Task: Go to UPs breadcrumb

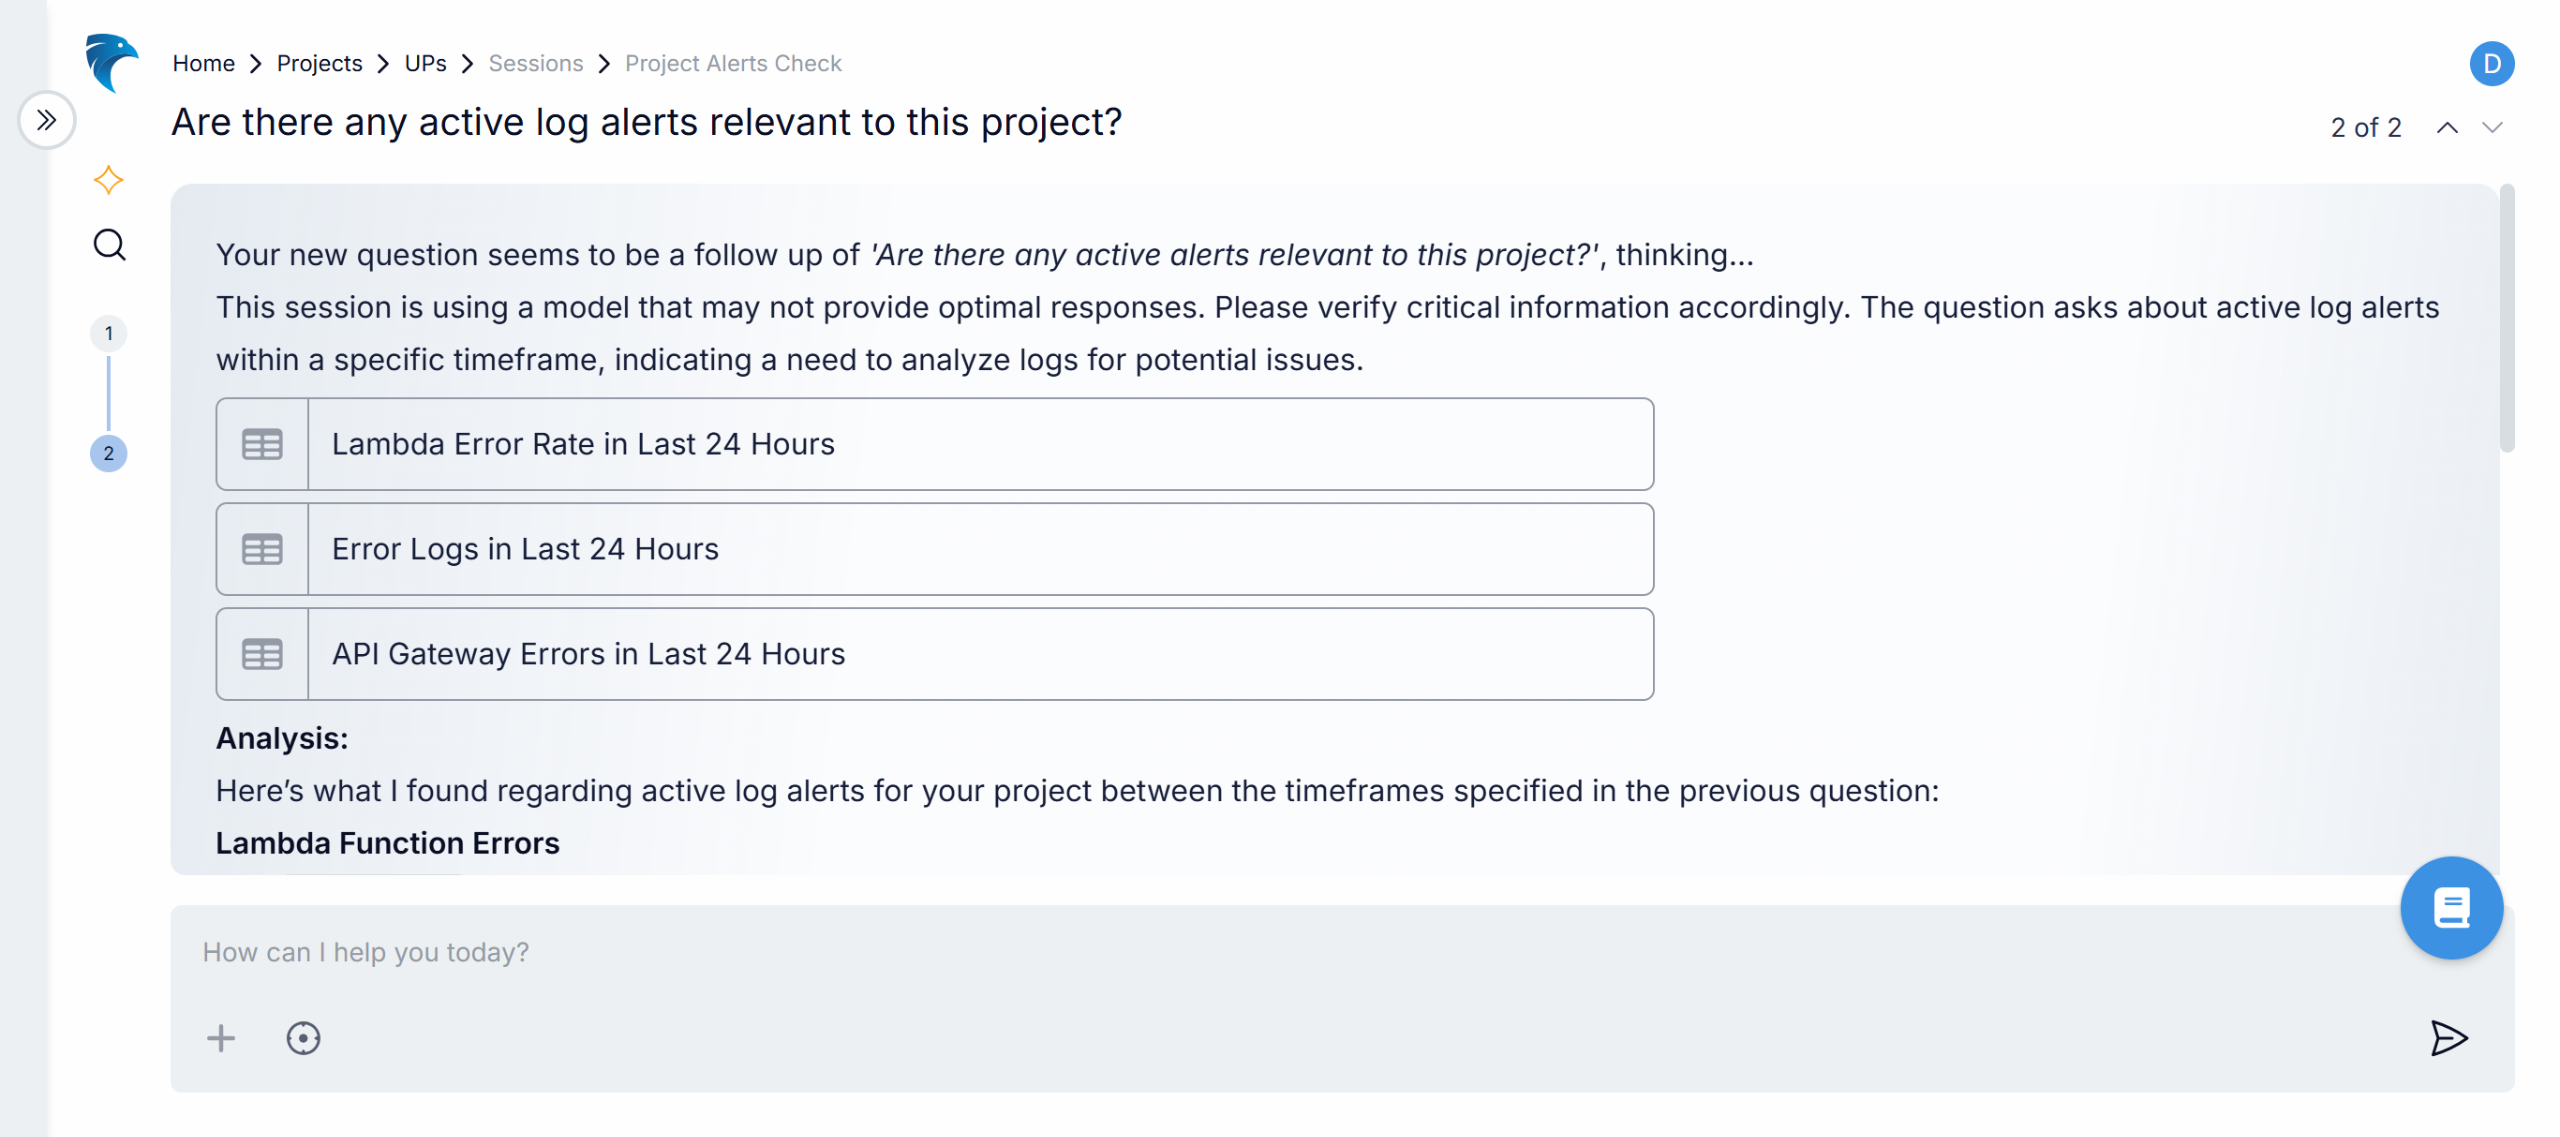Action: (x=425, y=63)
